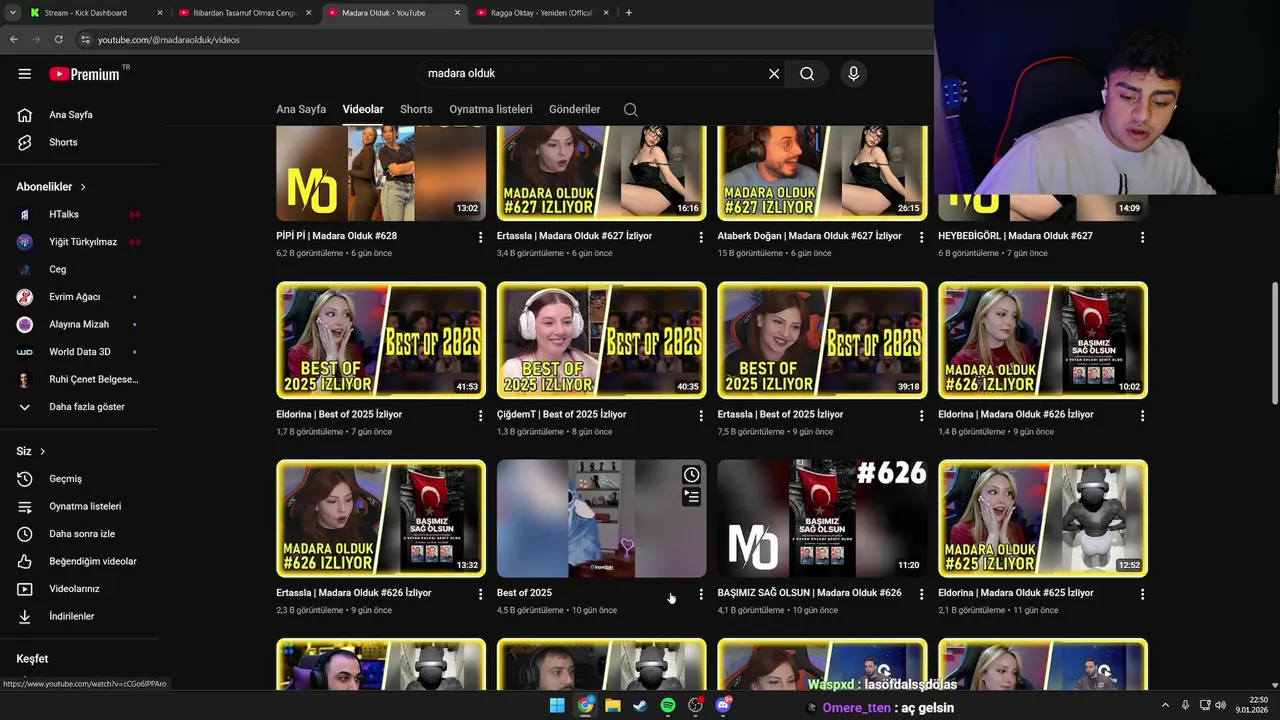Screen dimensions: 1280x720
Task: Open Alayına Mizah subscription channel
Action: [79, 324]
